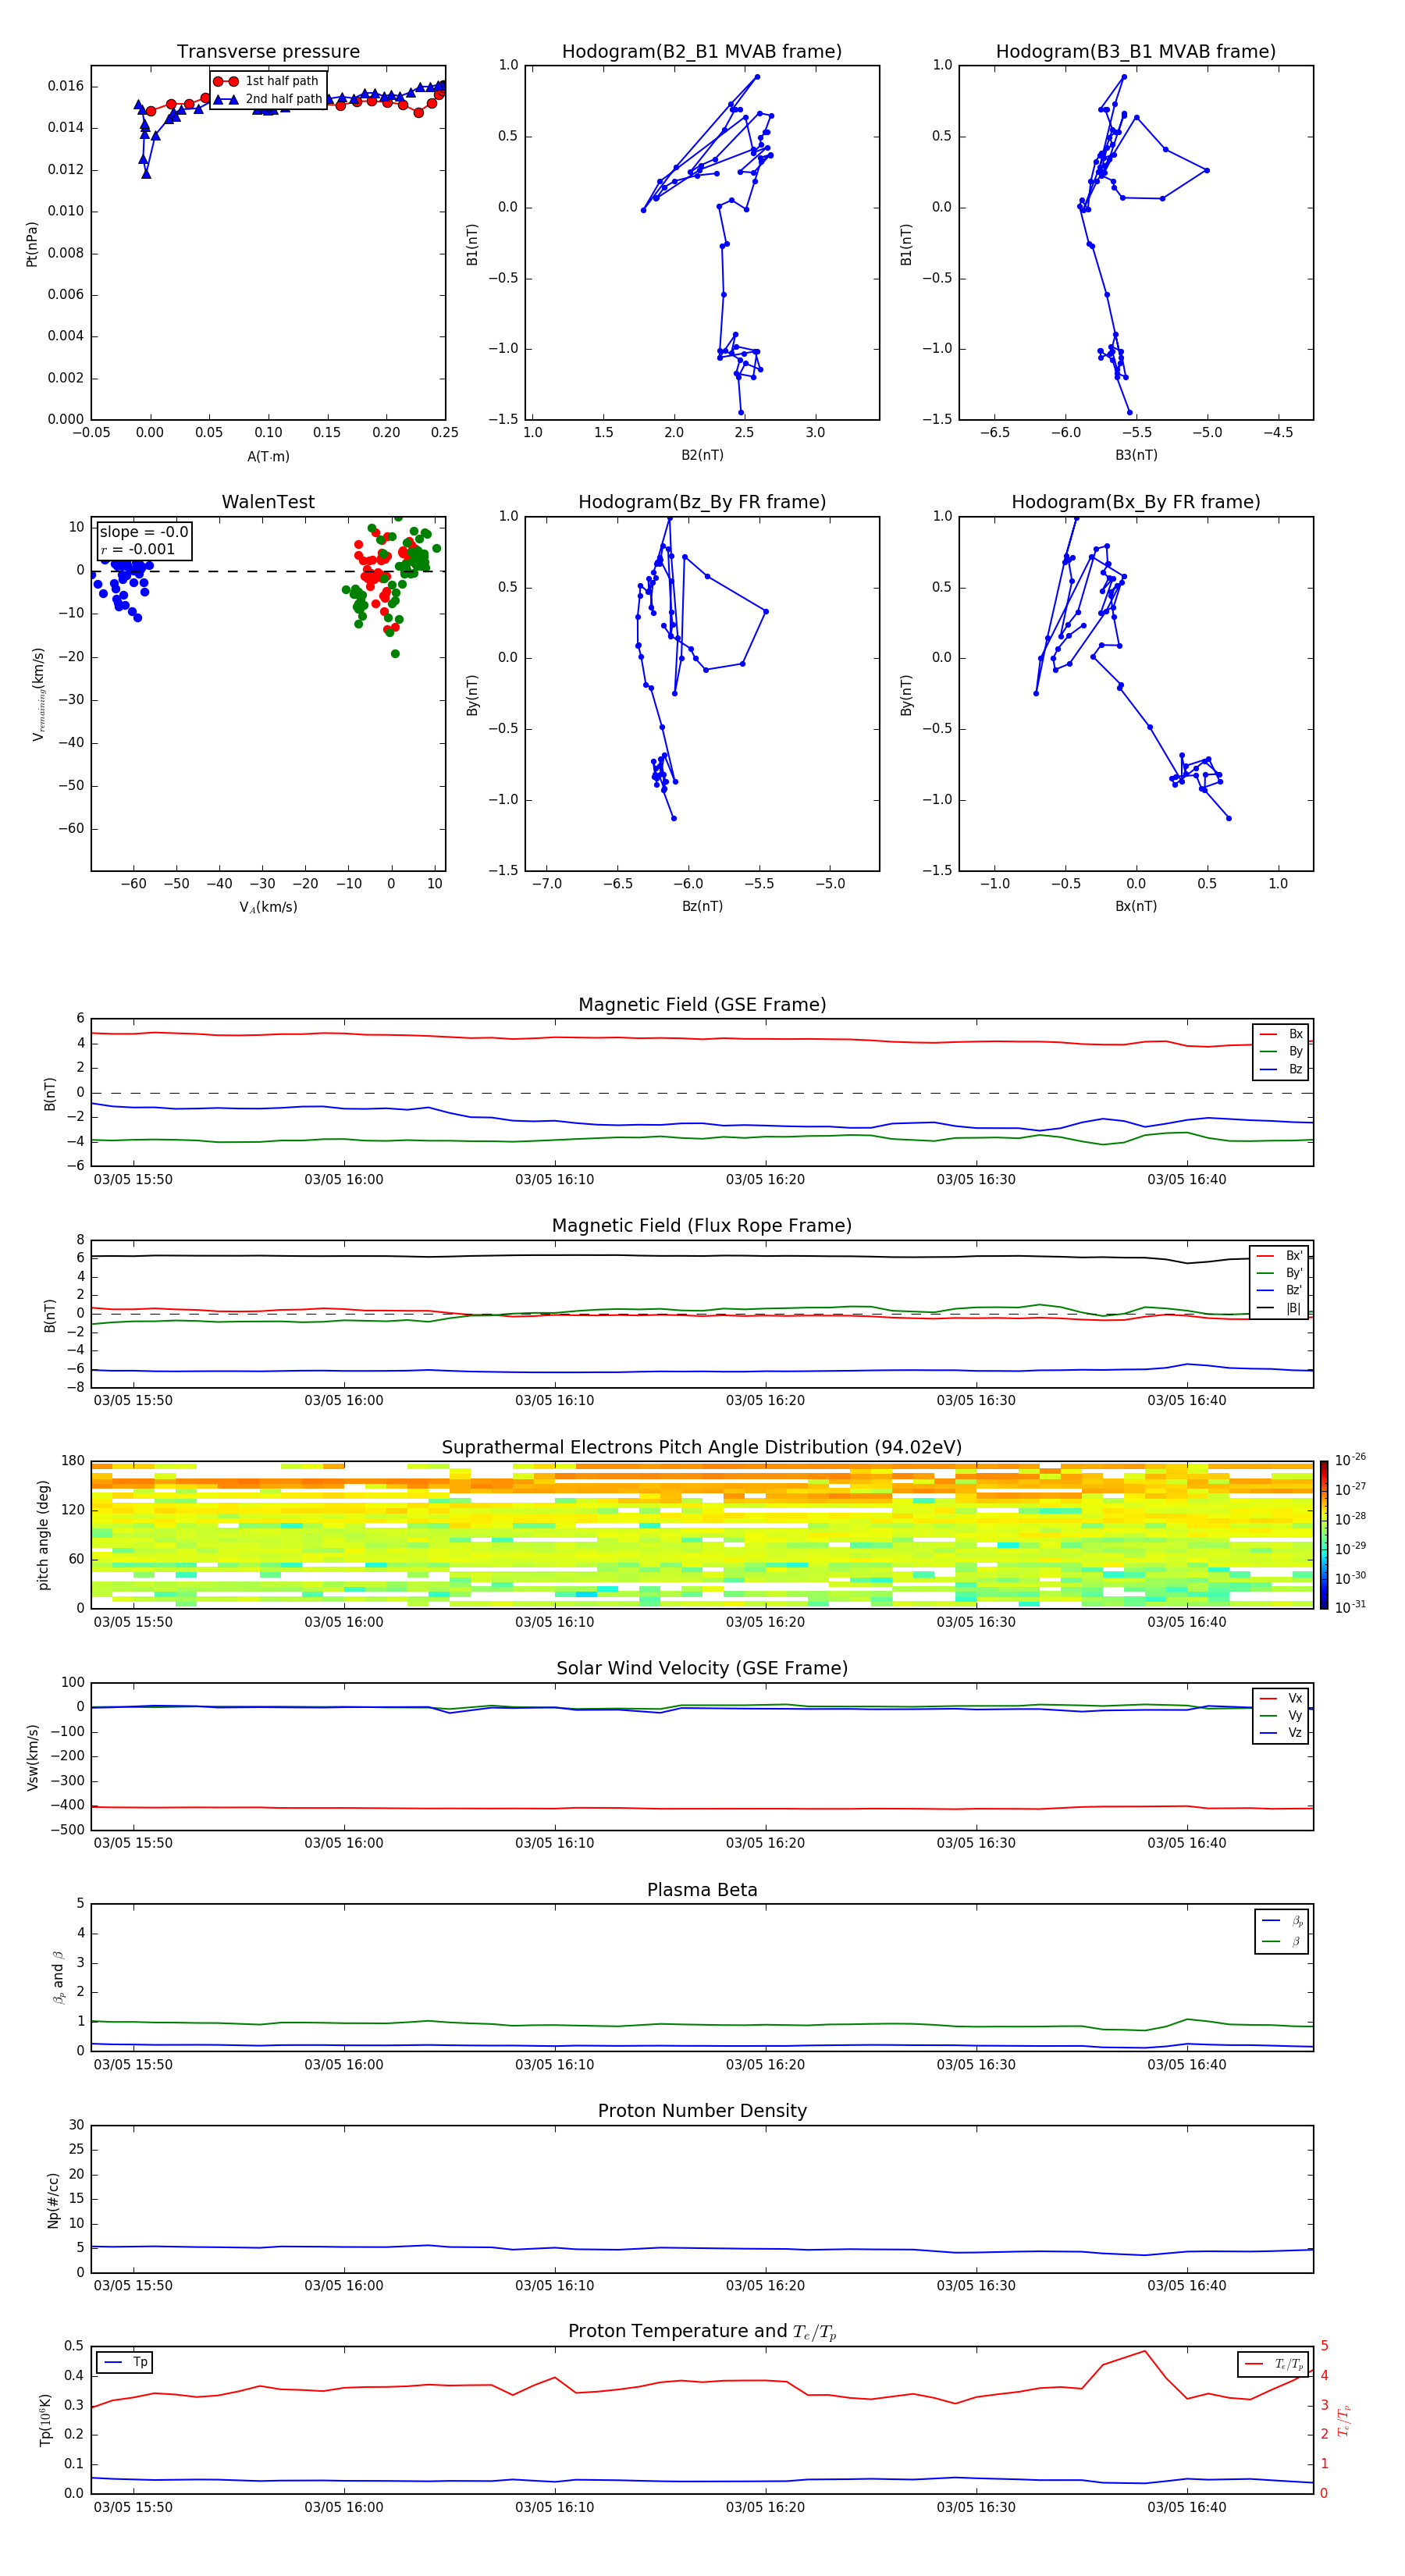The image size is (1405, 2576).
Task: Click the B3(nT) x-axis label
Action: click(1136, 455)
